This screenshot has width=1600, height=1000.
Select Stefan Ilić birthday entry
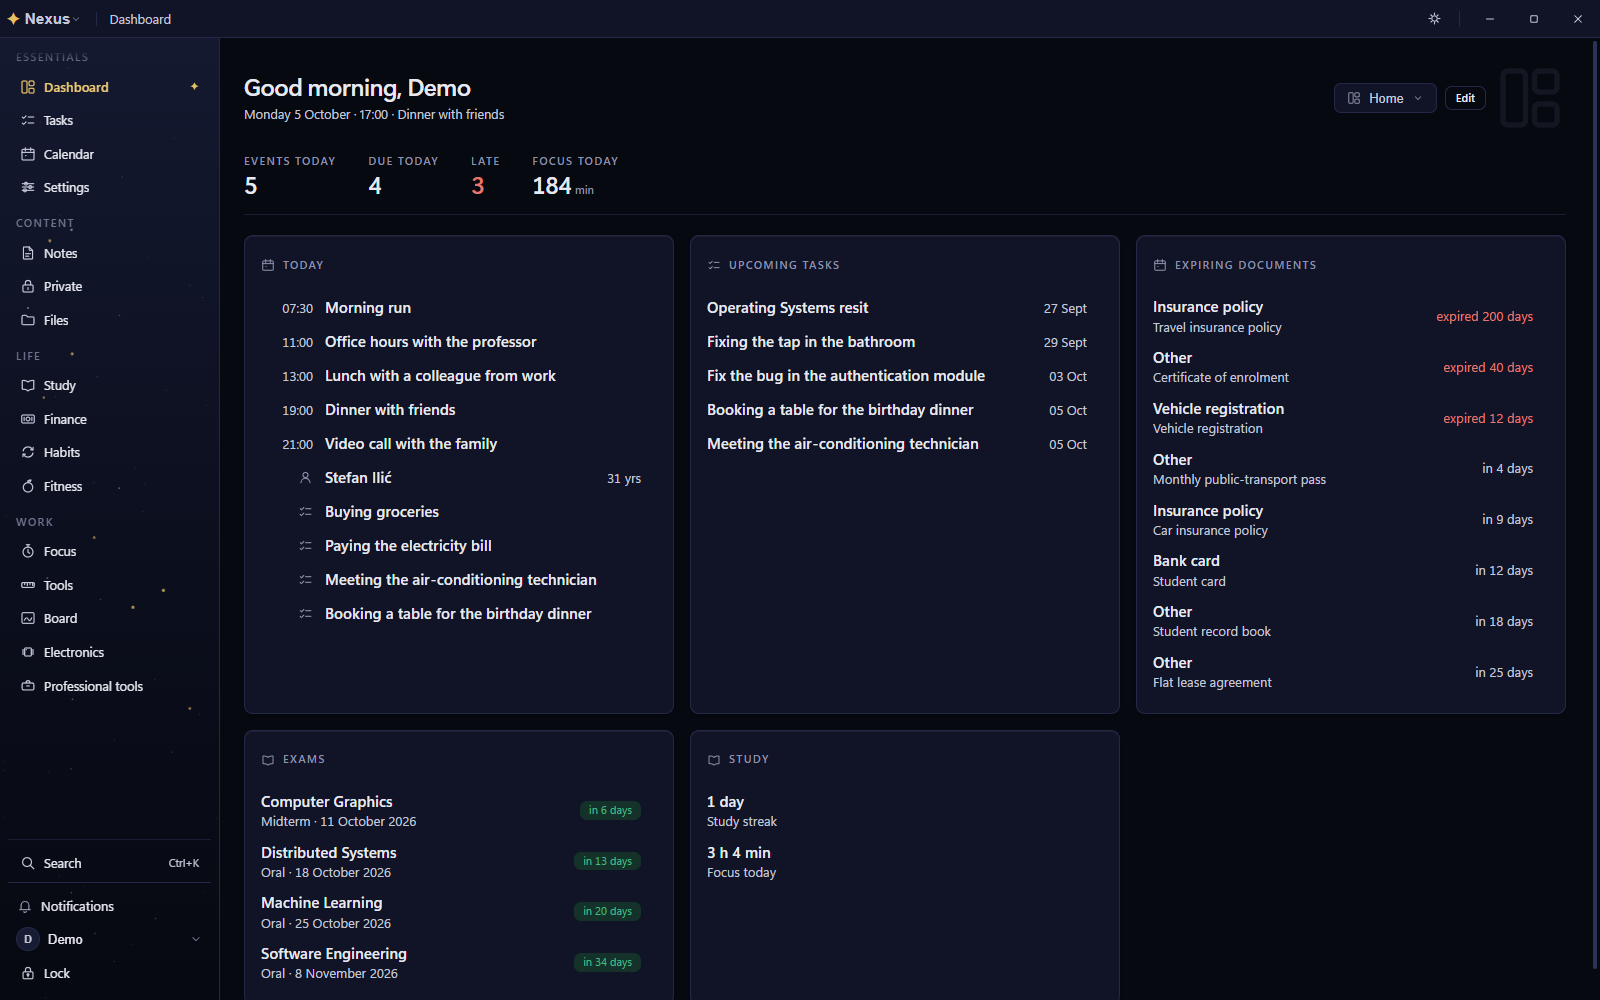tap(461, 478)
